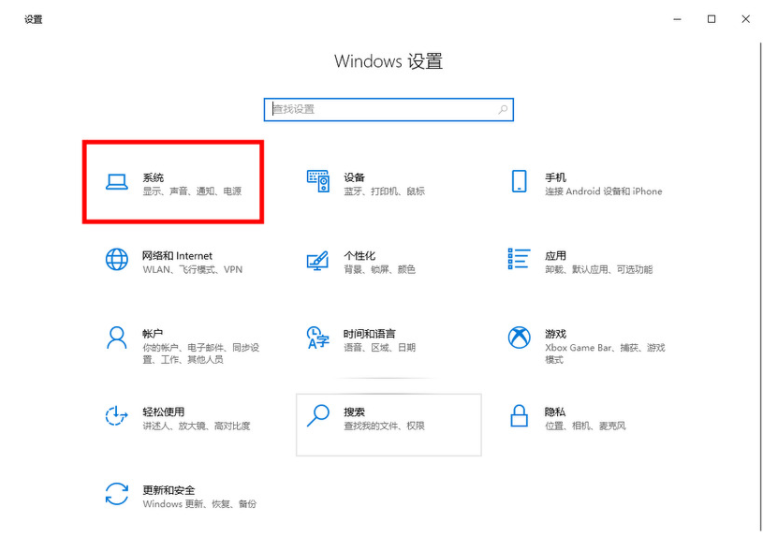Select the 隐私 category title text
This screenshot has height=534, width=764.
coord(555,411)
